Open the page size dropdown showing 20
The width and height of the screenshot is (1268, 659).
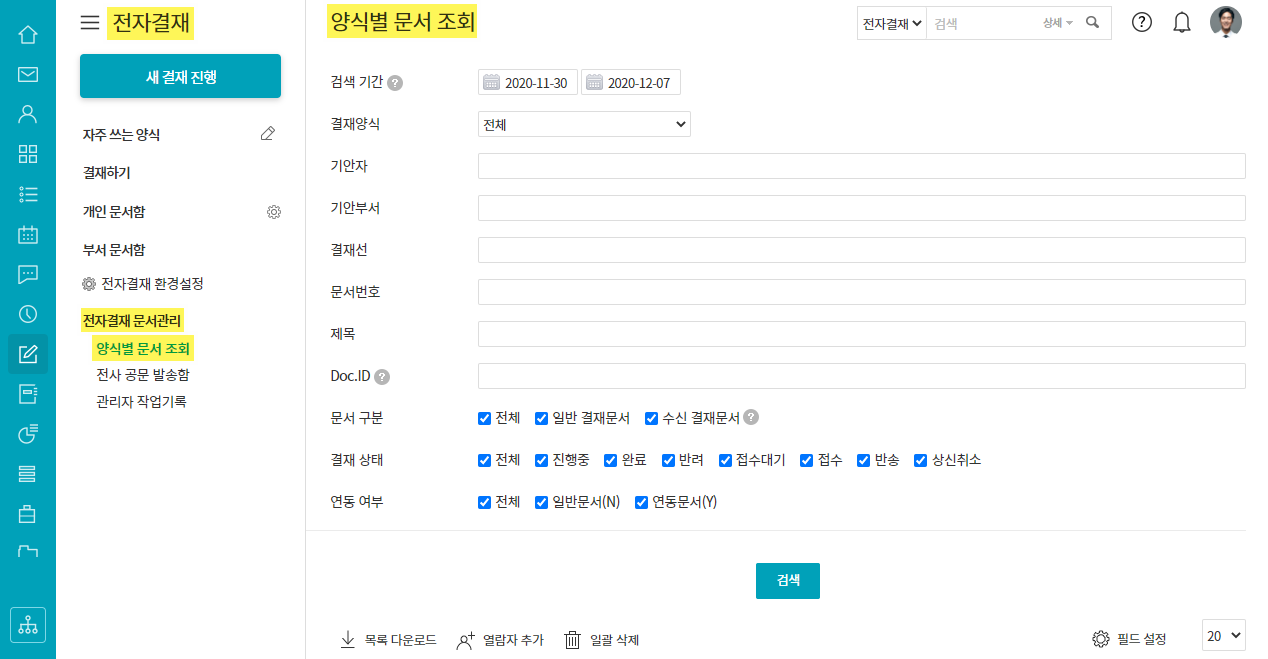1223,635
